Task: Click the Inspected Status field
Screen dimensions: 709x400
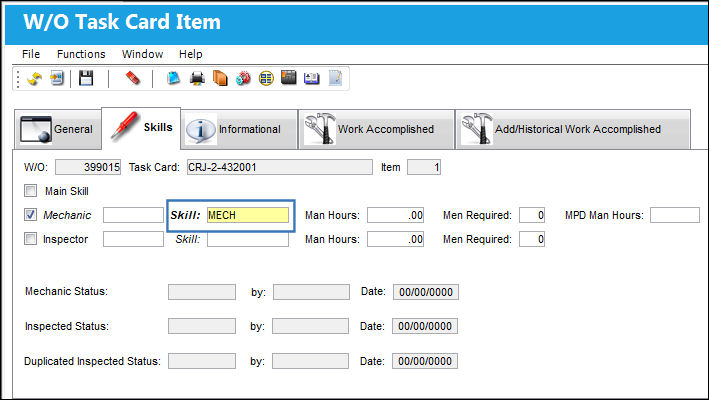Action: 202,326
